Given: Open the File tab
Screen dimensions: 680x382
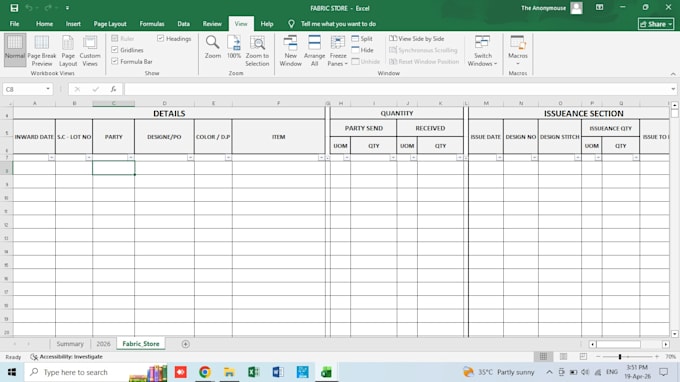Looking at the screenshot, I should (x=14, y=24).
